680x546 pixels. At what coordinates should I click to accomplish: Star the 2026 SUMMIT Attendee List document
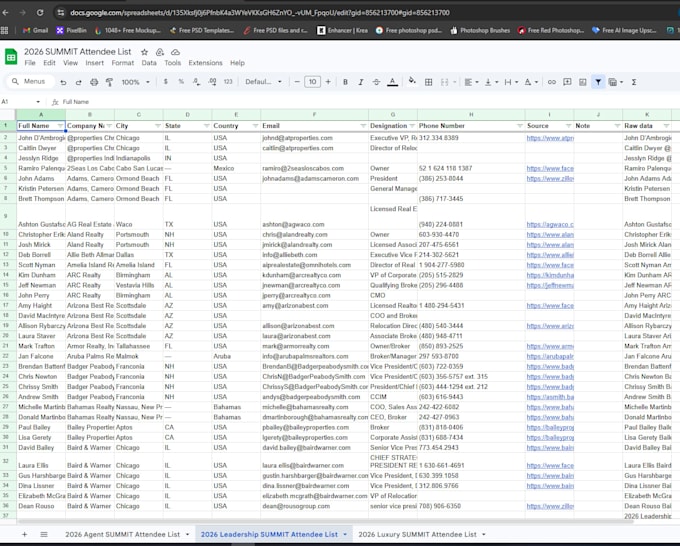144,52
